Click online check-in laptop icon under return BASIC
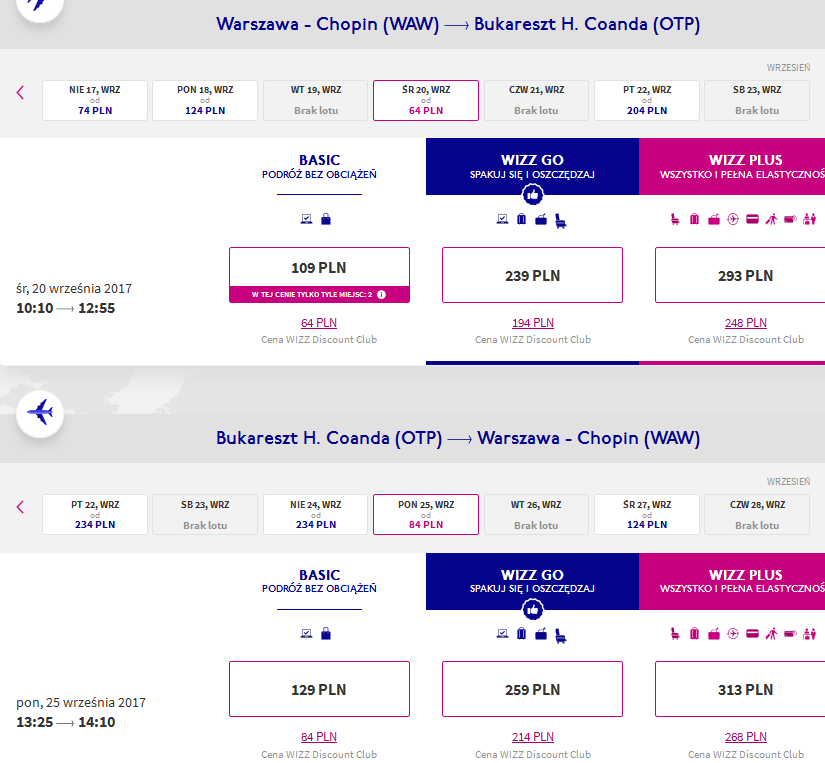Image resolution: width=825 pixels, height=763 pixels. tap(306, 634)
